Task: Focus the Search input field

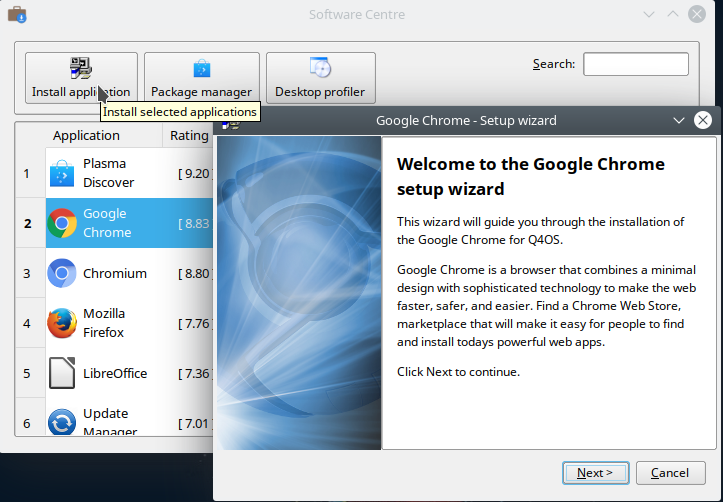Action: tap(636, 64)
